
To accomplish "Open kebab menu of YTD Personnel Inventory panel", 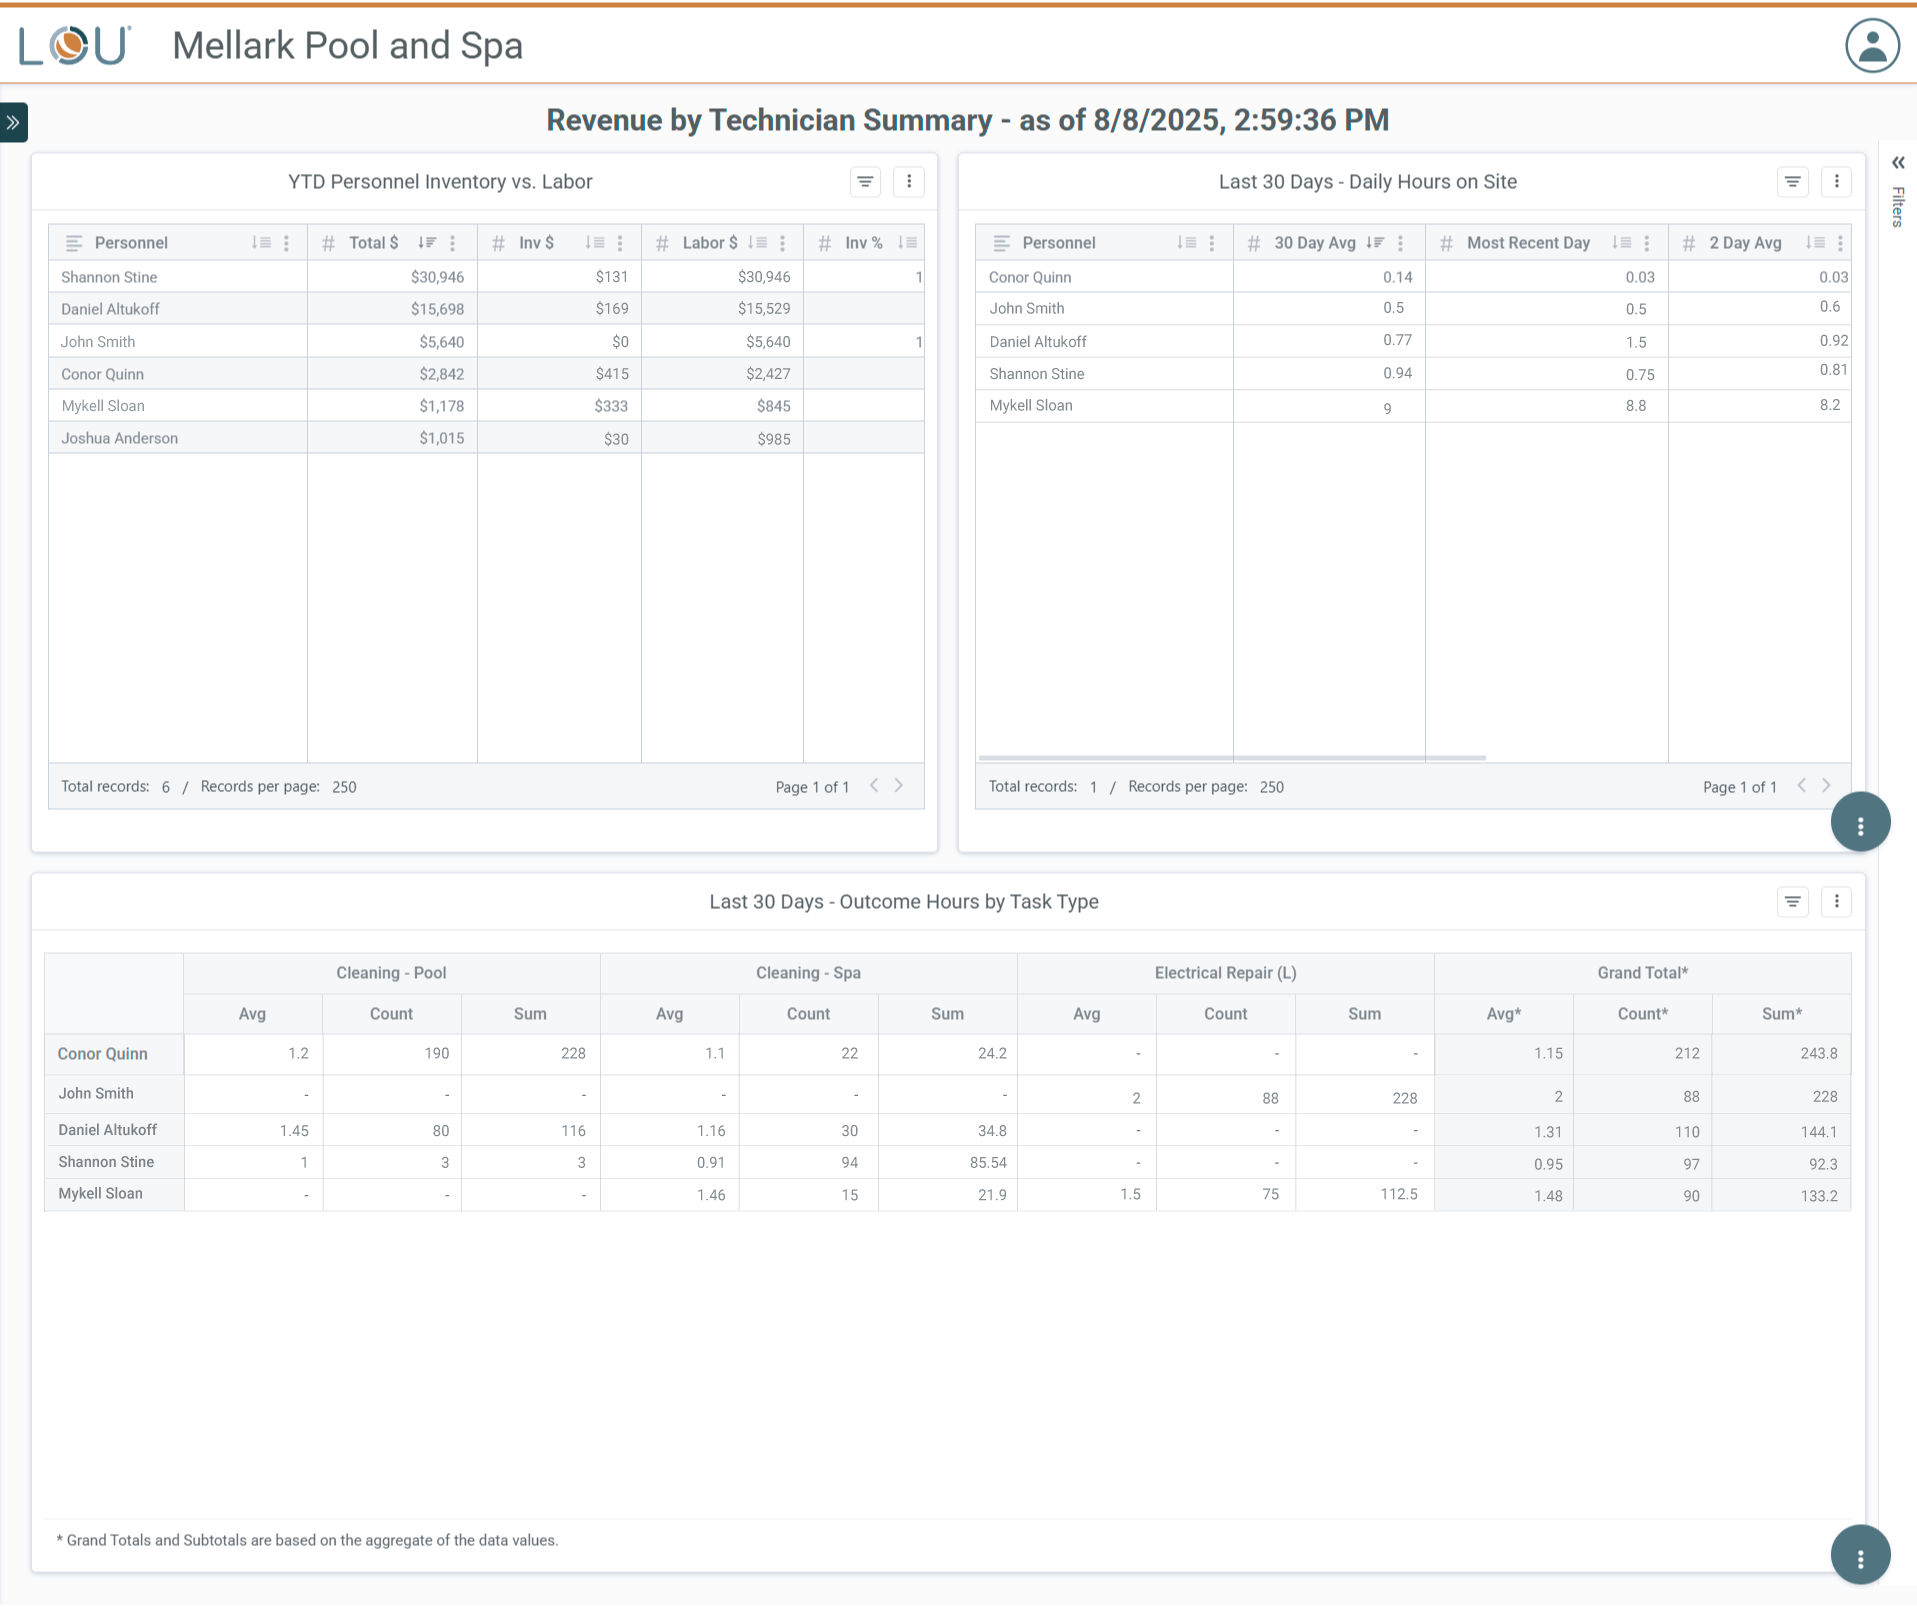I will (x=908, y=182).
